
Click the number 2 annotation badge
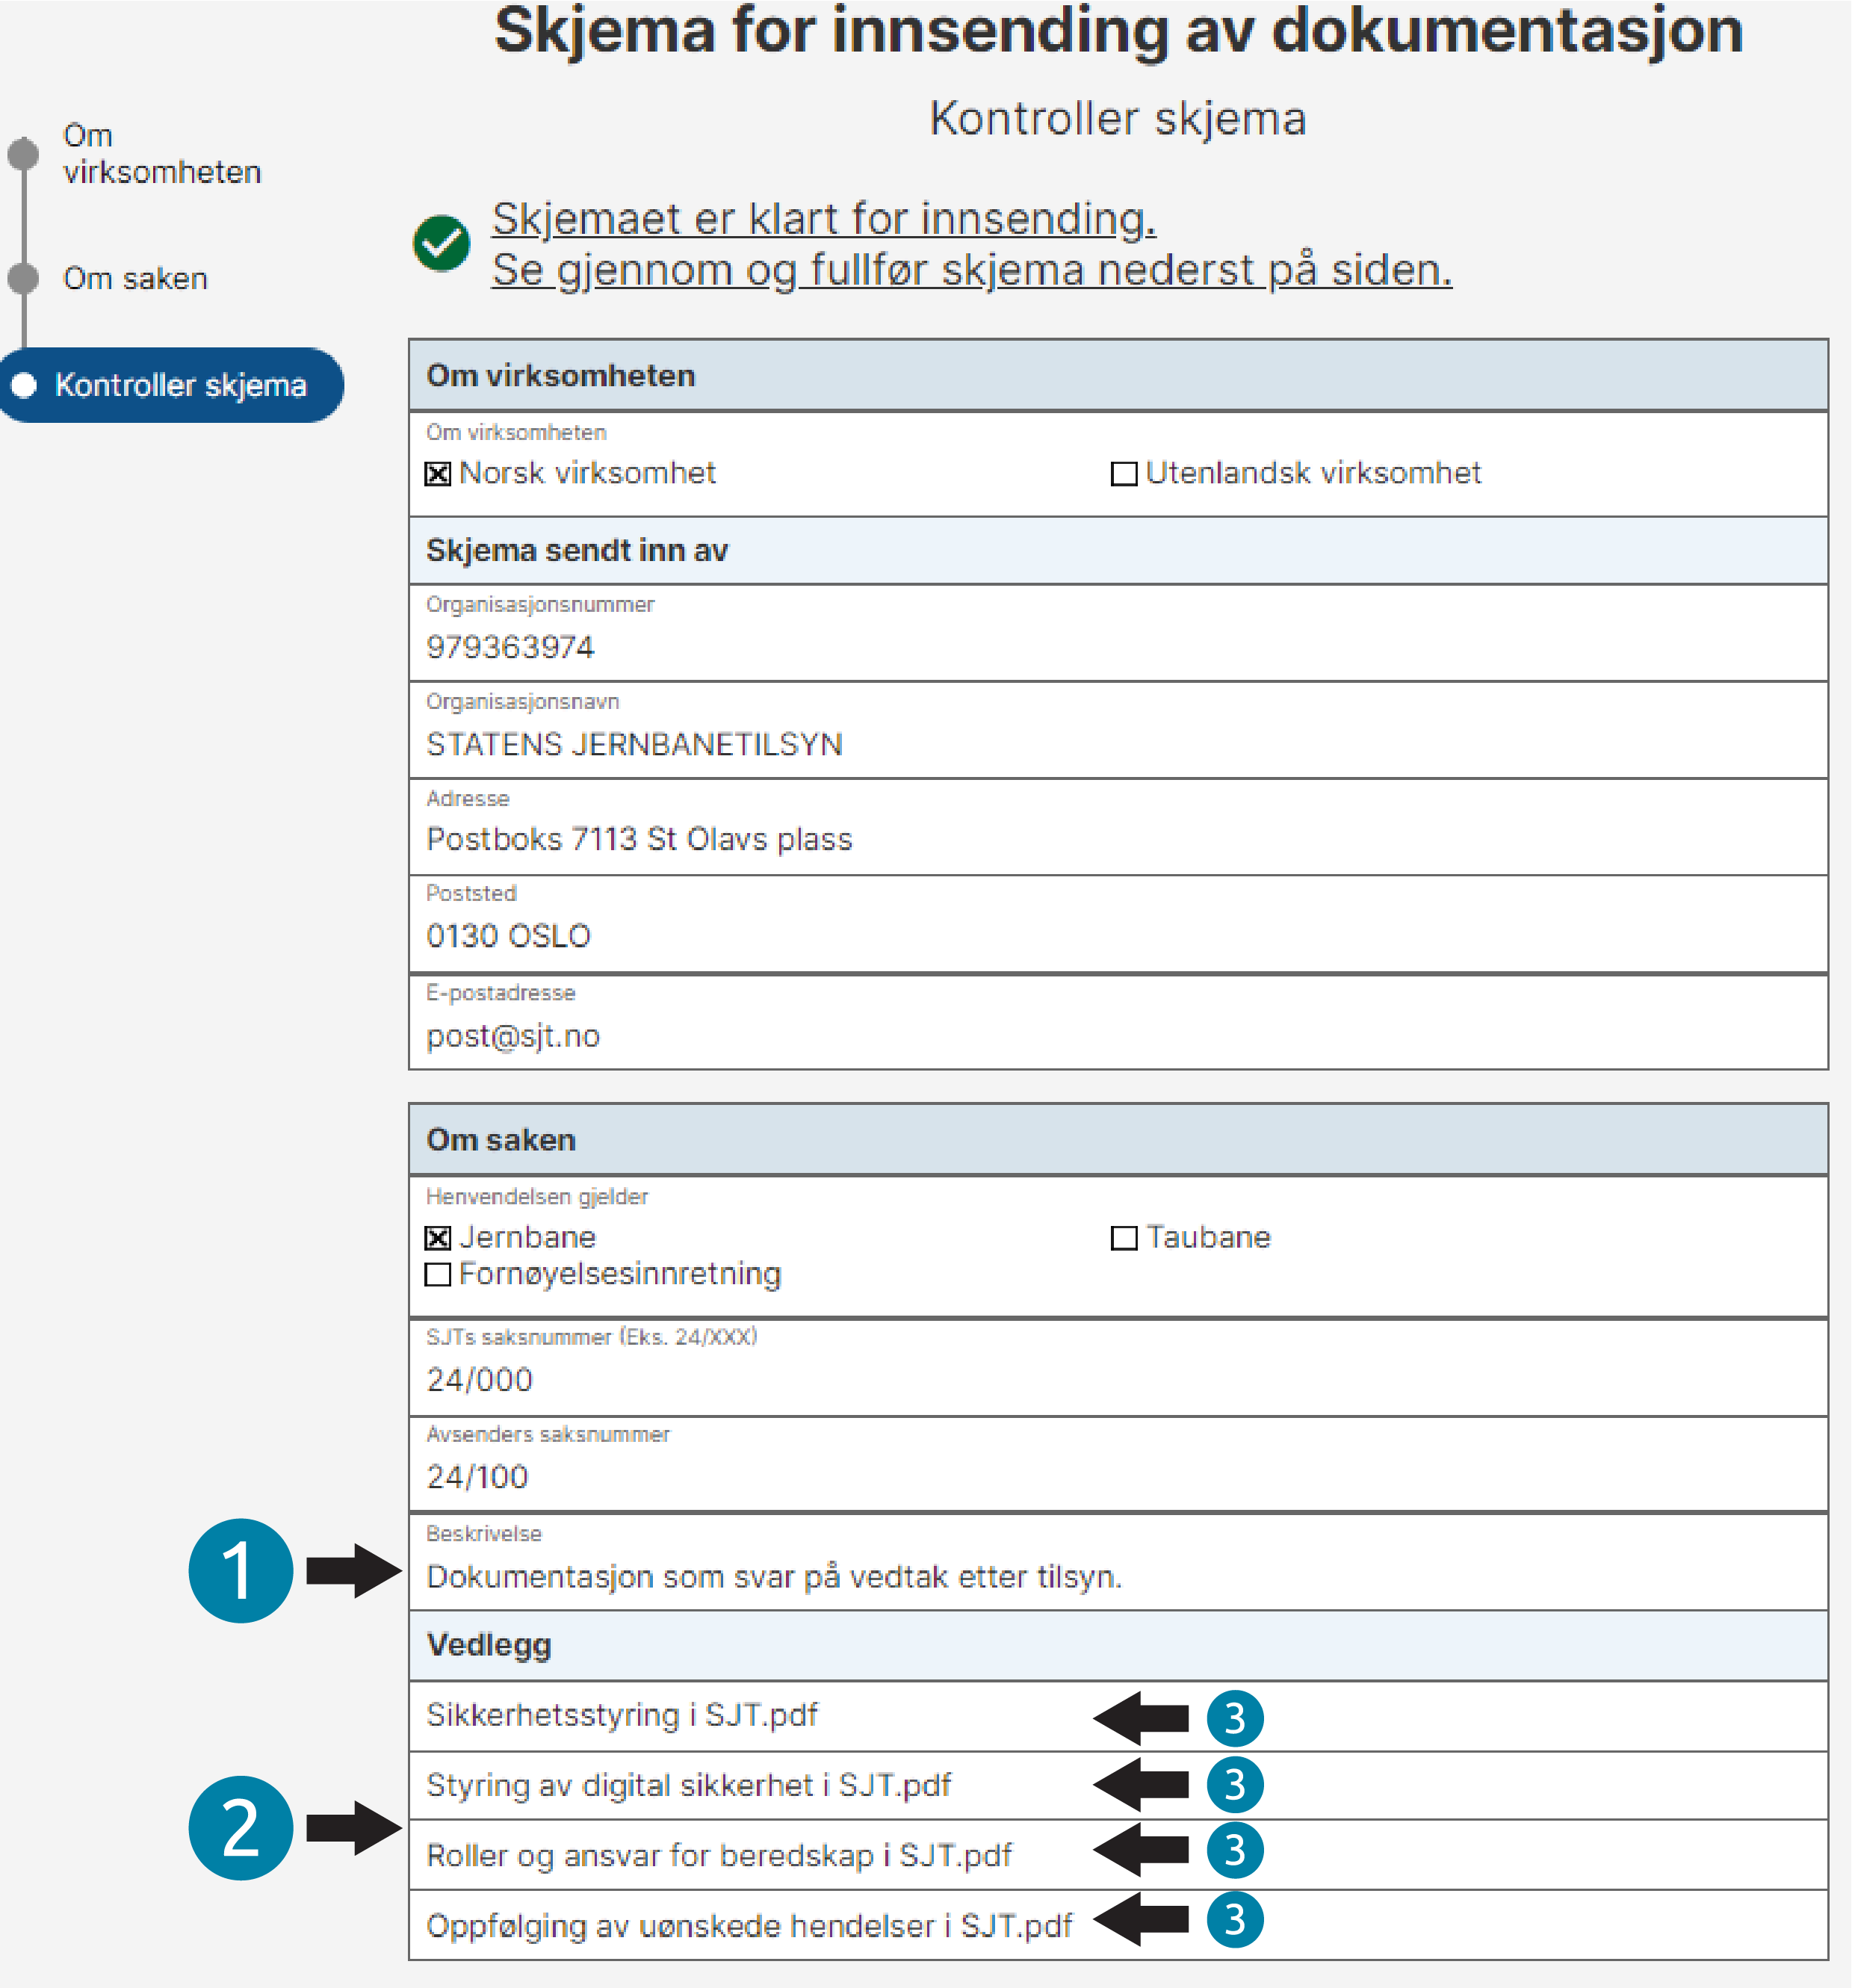point(241,1828)
